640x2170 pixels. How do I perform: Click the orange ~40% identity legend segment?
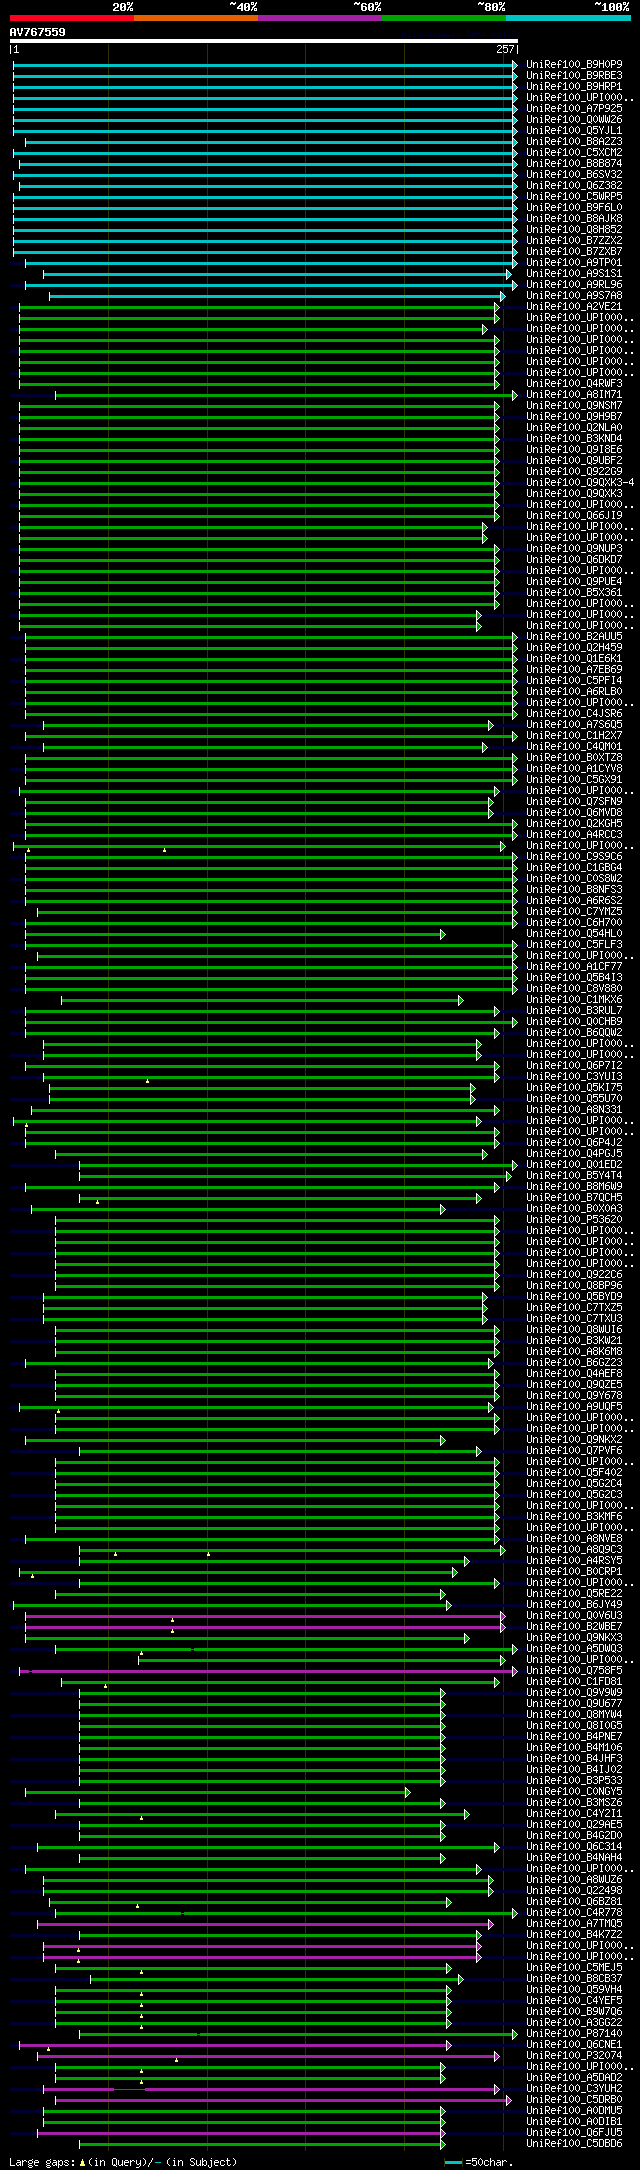tap(195, 18)
